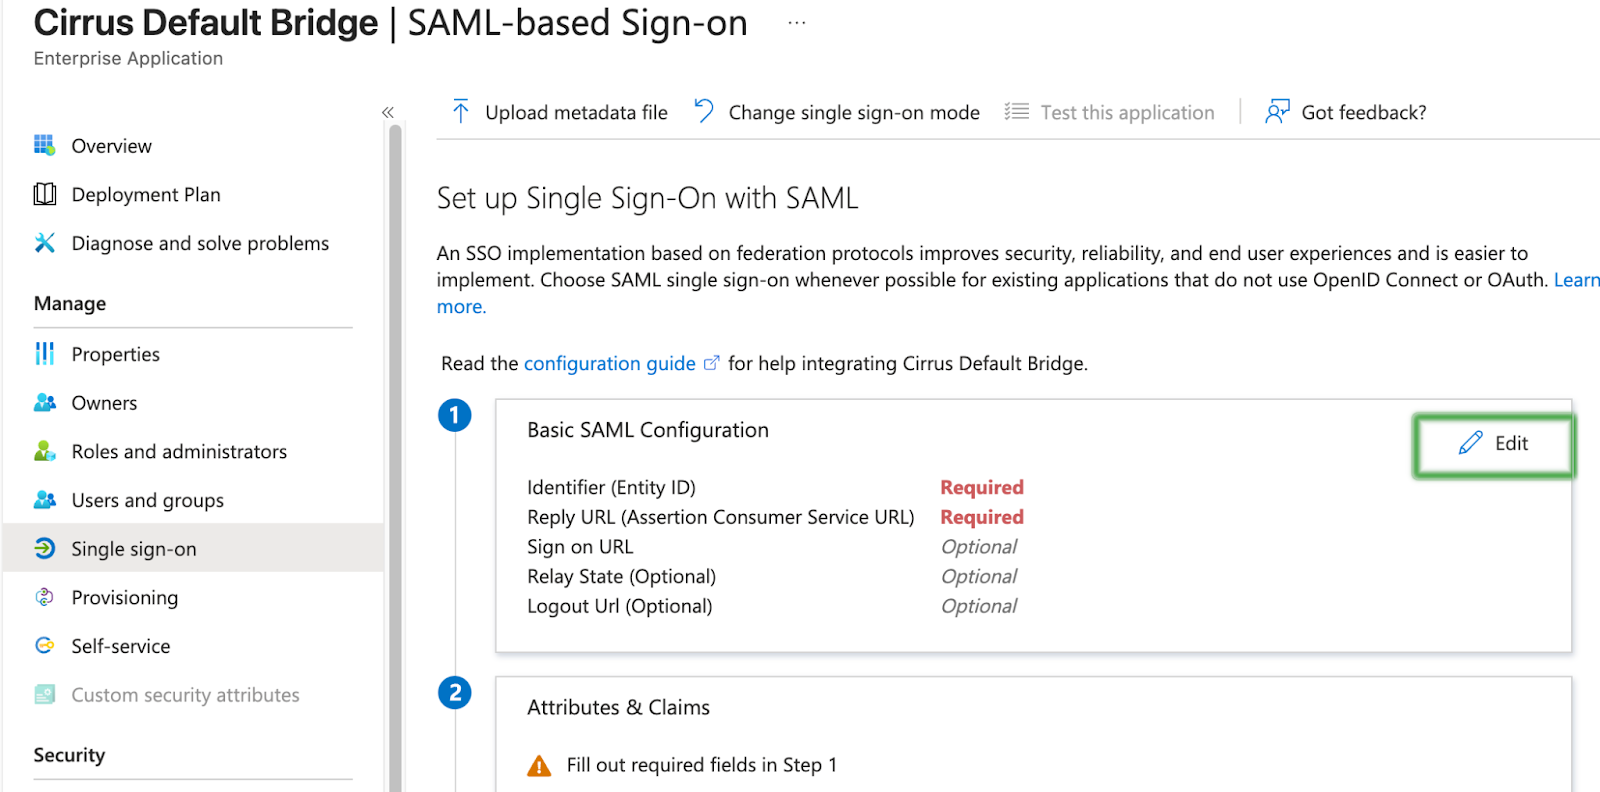Open the more options ellipsis menu
This screenshot has height=792, width=1600.
point(796,23)
